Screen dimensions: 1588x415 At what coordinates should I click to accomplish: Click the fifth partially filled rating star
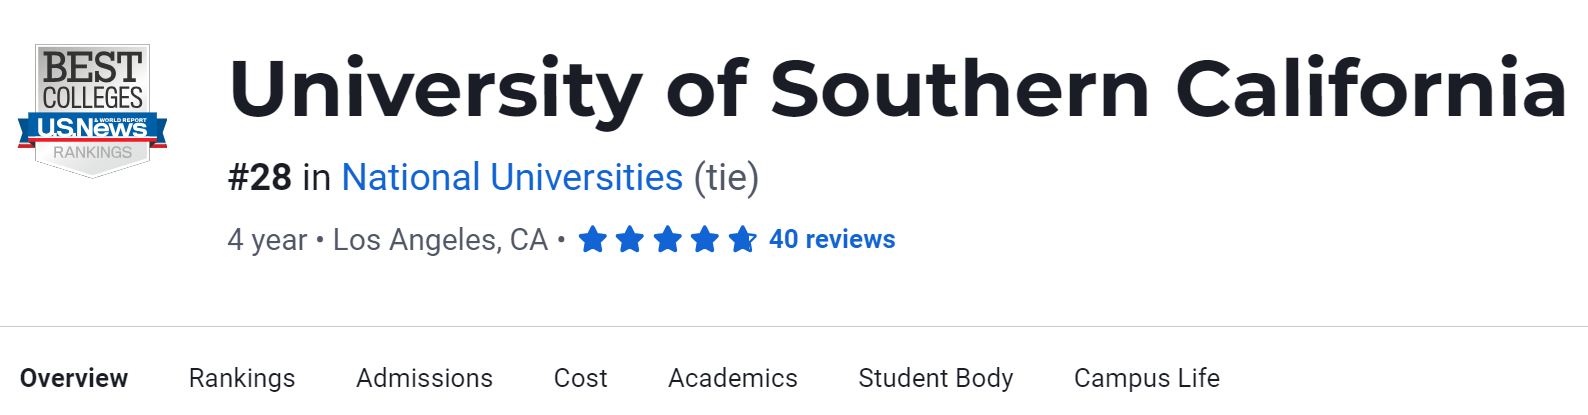click(x=742, y=240)
